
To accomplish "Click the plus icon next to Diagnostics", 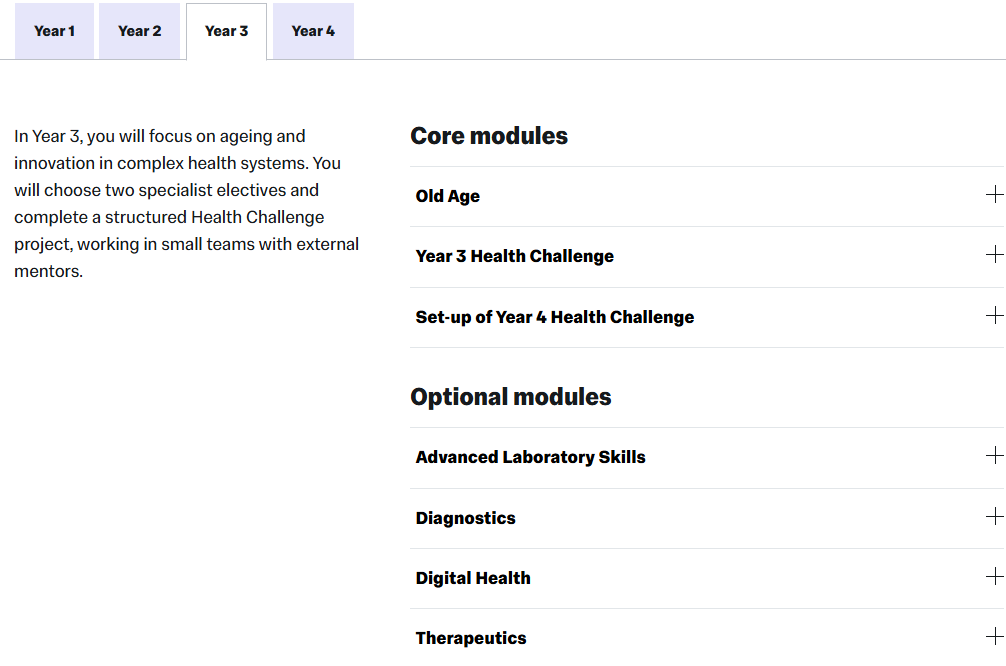I will 994,517.
